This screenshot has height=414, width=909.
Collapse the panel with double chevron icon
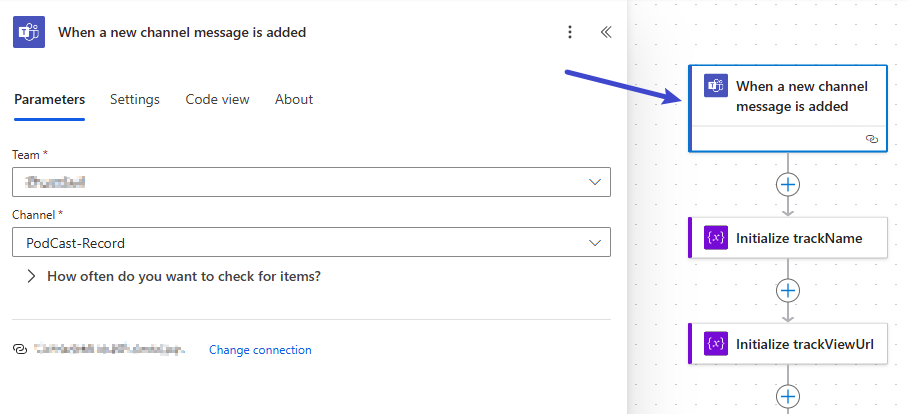click(606, 32)
